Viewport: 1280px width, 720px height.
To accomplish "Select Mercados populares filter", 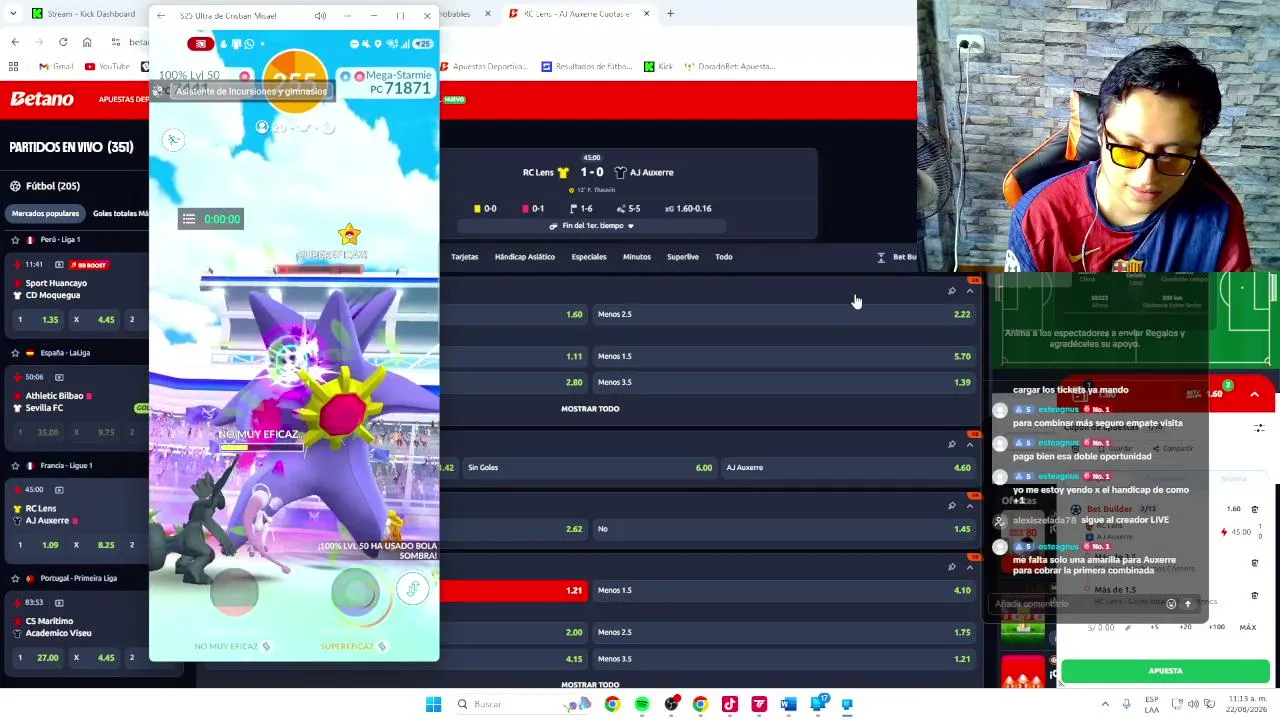I will 45,213.
